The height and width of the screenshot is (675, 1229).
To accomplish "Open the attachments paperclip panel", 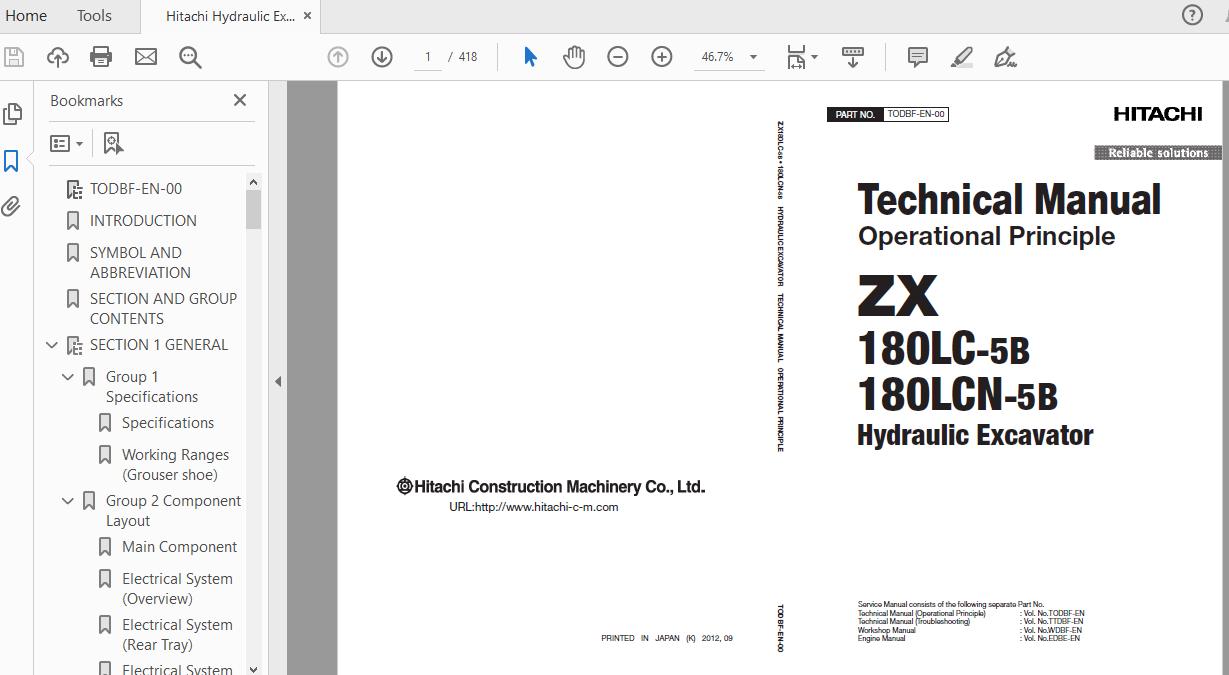I will click(12, 207).
